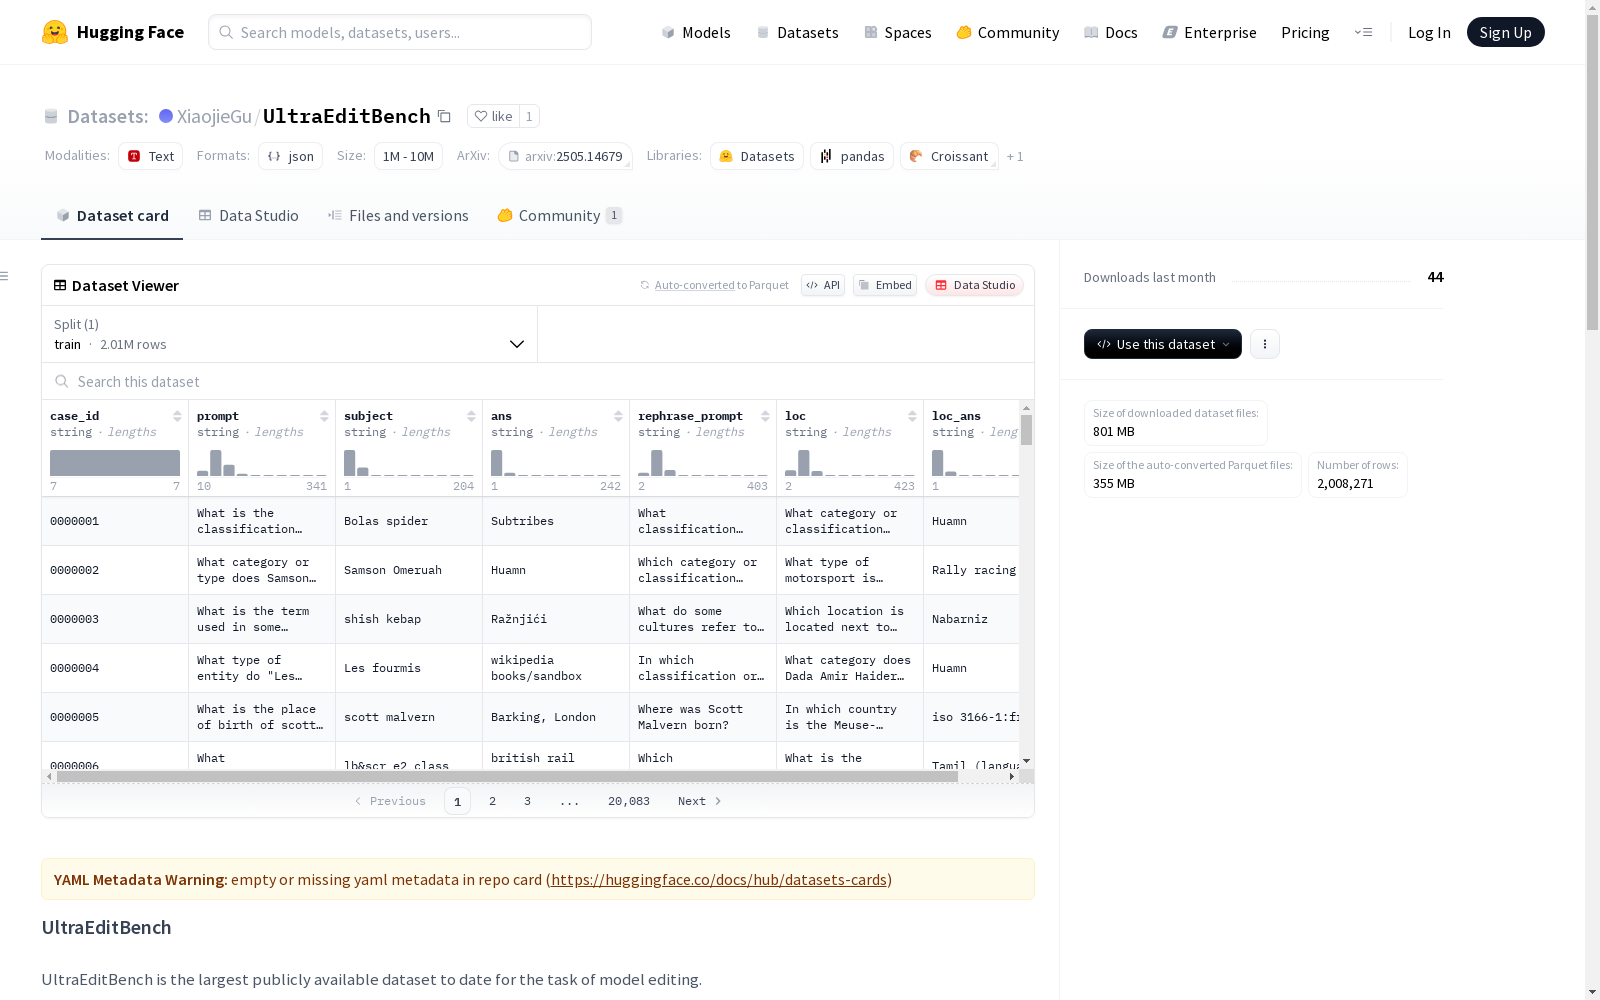Image resolution: width=1600 pixels, height=1000 pixels.
Task: Open the Docs nav item
Action: 1111,32
